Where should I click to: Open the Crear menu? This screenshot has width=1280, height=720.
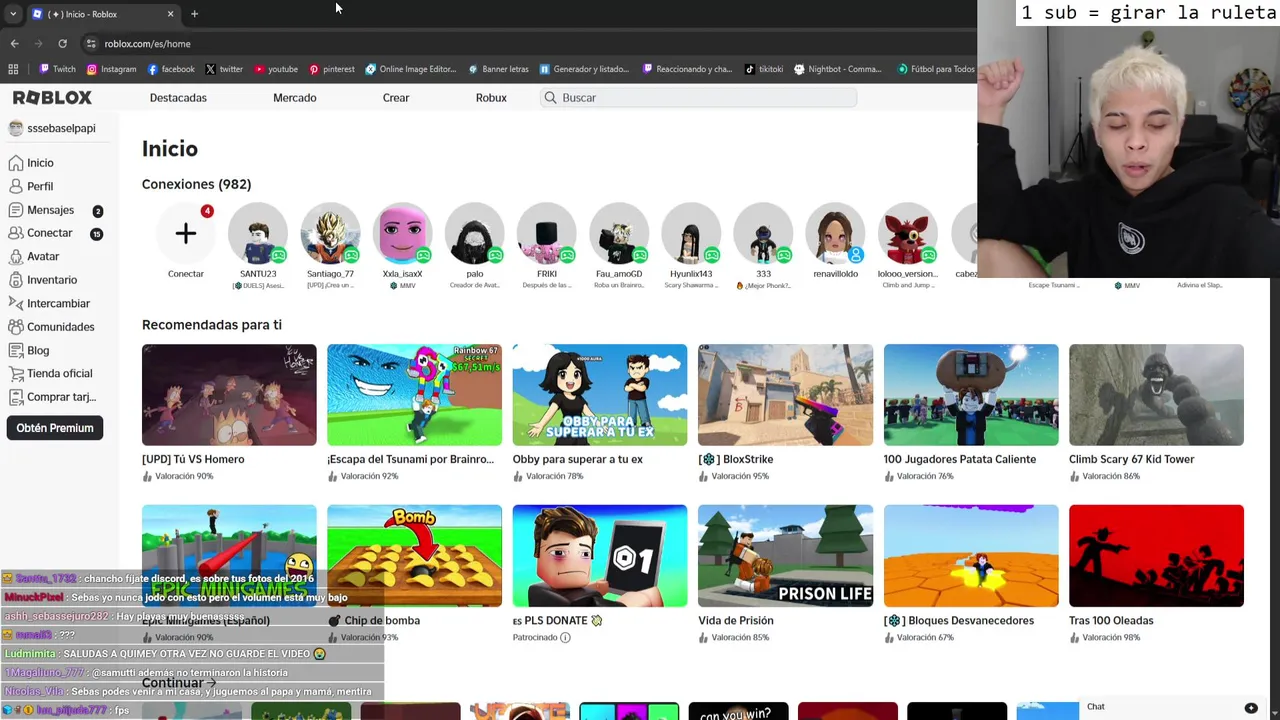coord(396,98)
